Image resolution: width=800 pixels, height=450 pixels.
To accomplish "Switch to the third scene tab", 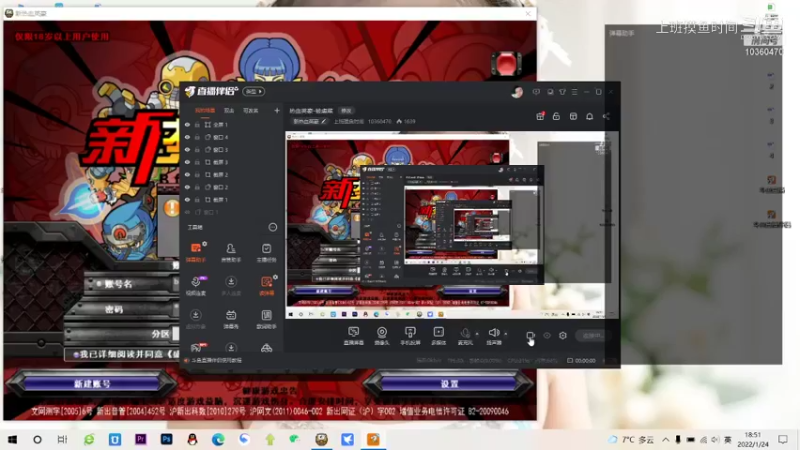I will [x=250, y=111].
